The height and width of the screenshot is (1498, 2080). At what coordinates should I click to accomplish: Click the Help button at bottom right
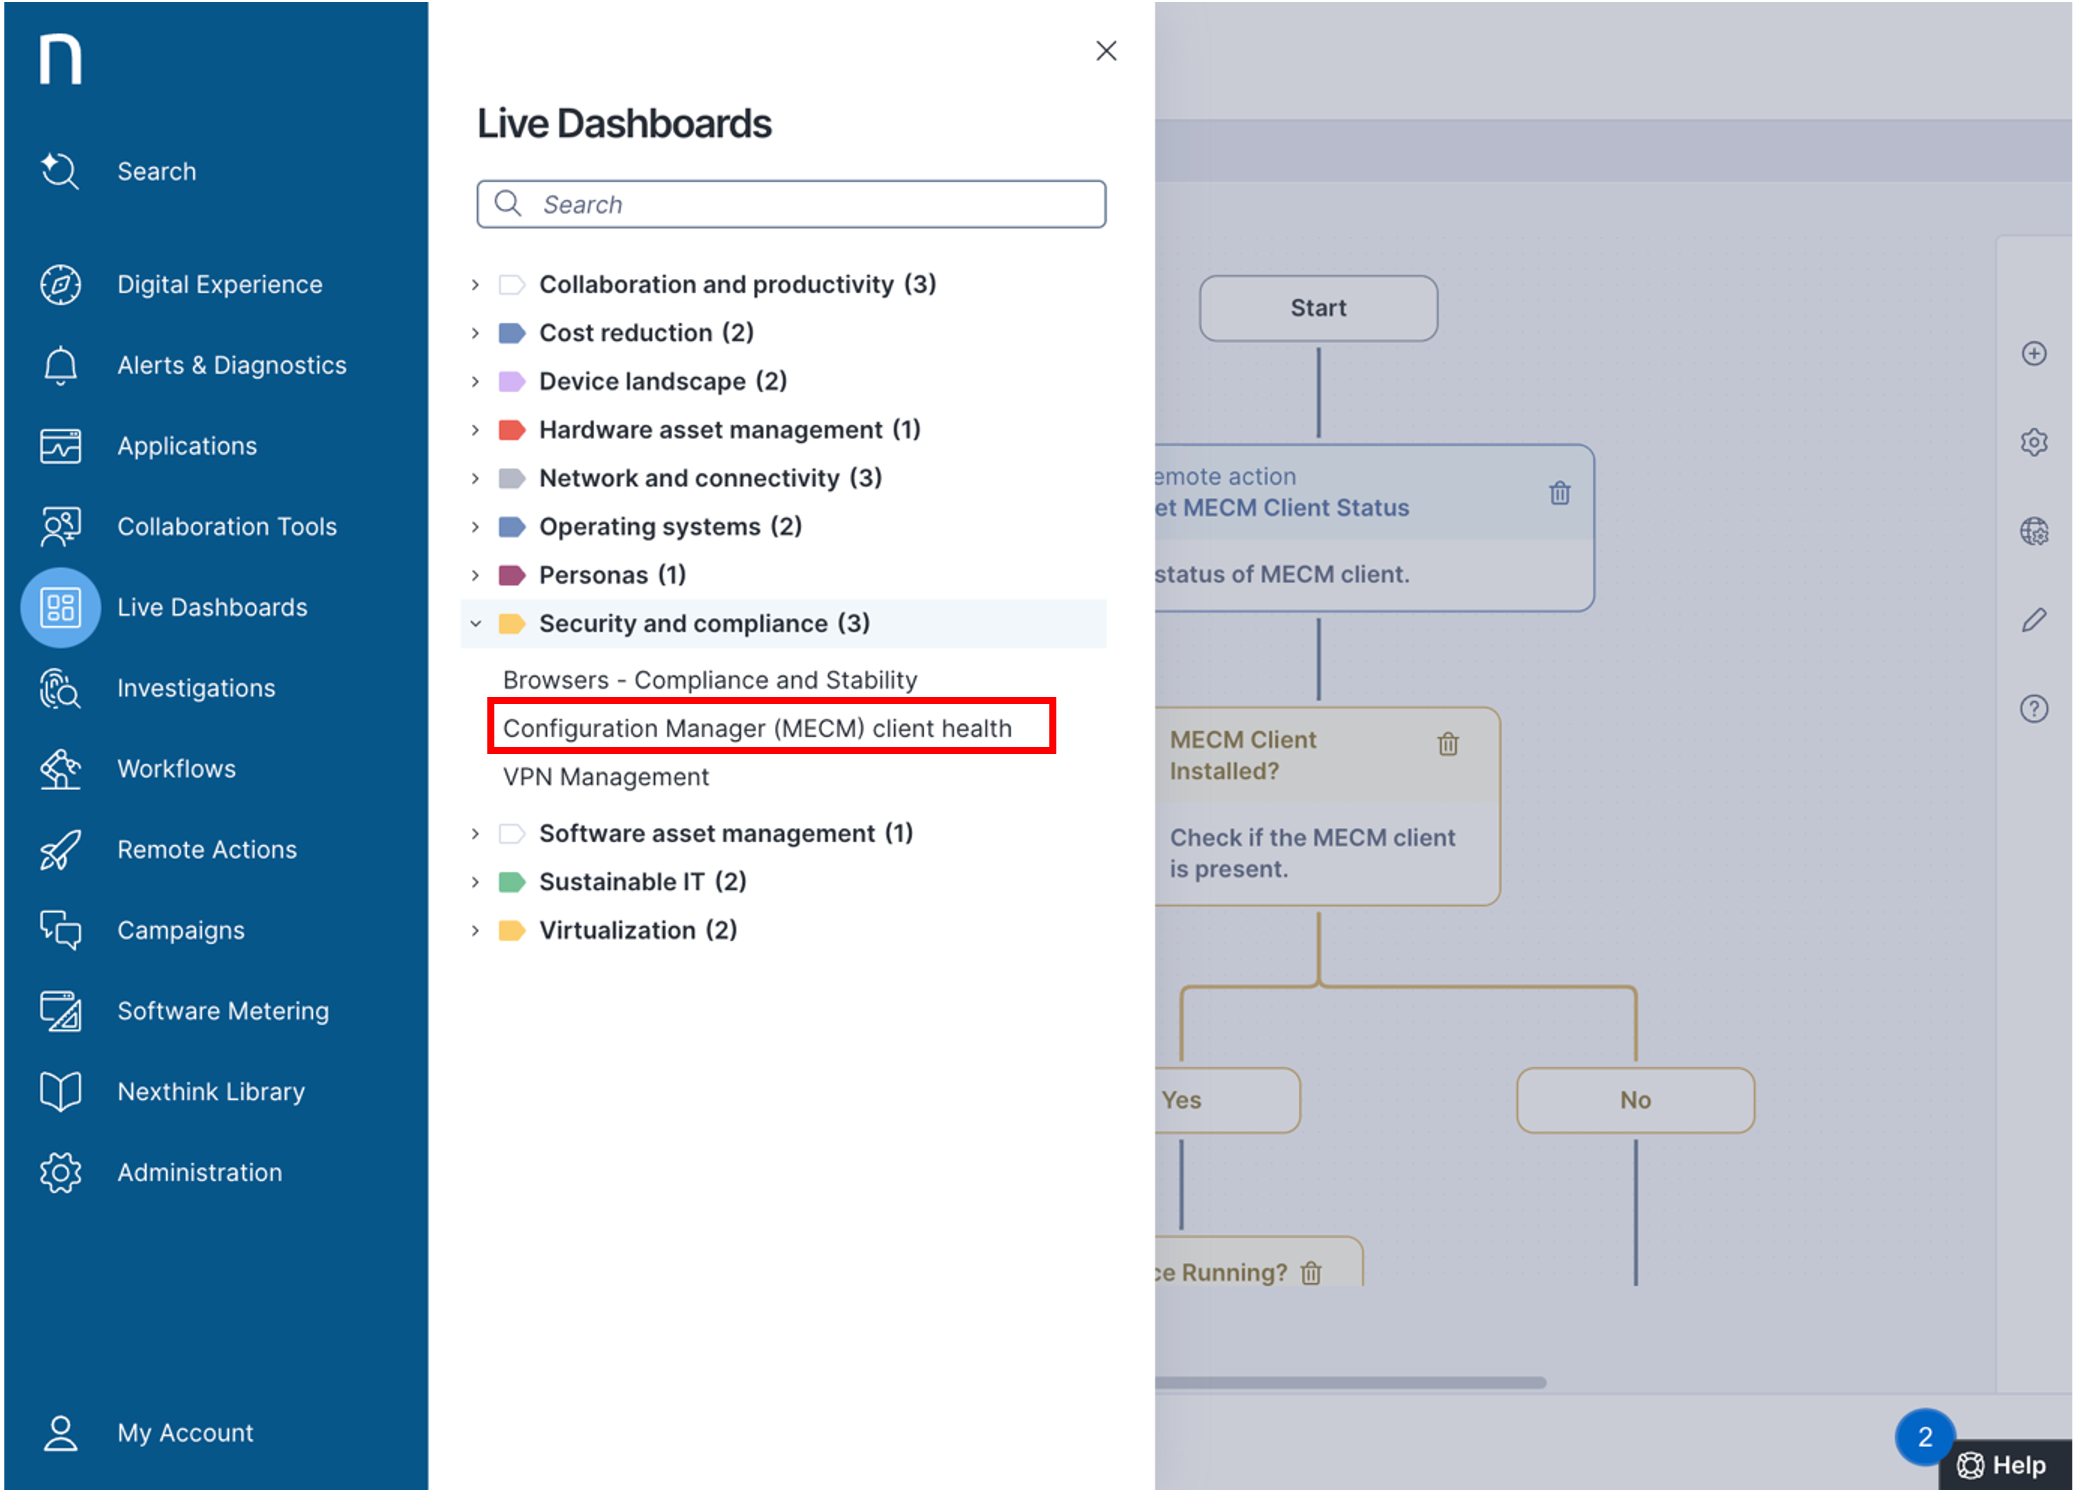click(2005, 1464)
